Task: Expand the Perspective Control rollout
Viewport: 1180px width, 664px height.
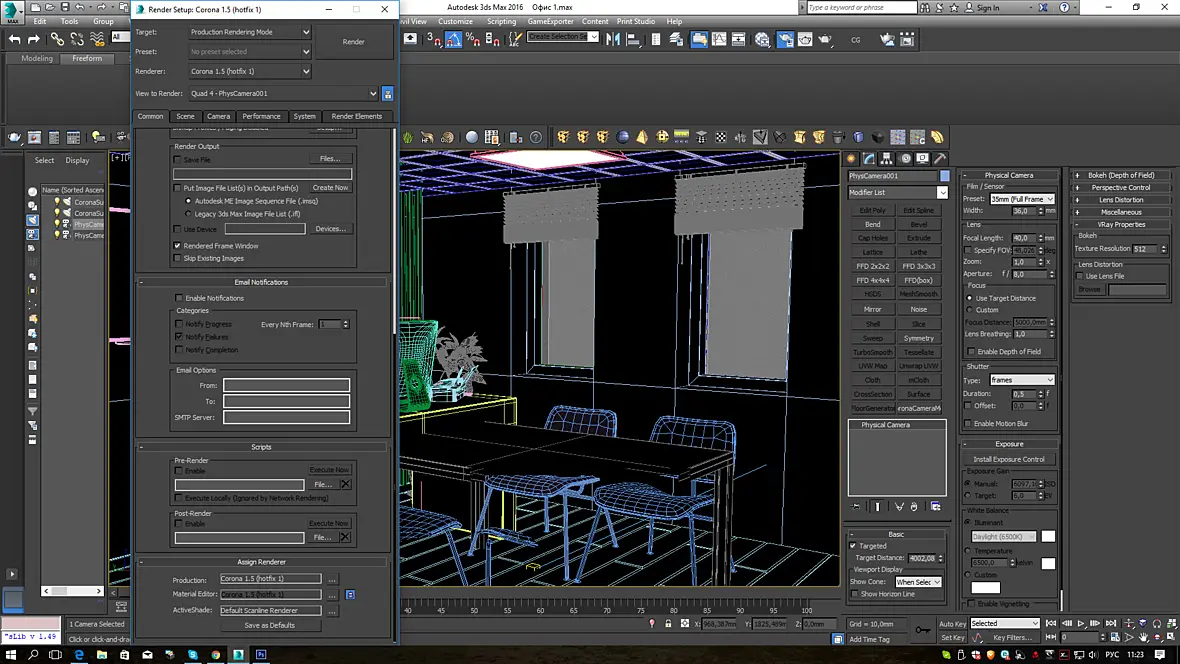Action: click(x=1121, y=187)
